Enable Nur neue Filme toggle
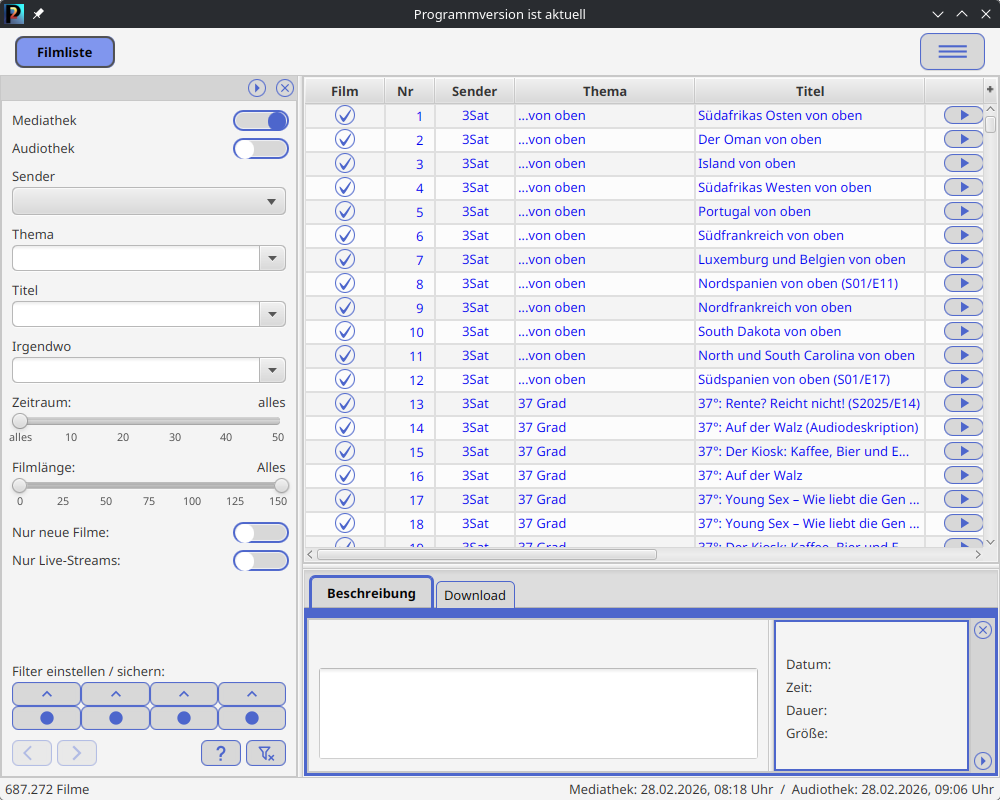Image resolution: width=1000 pixels, height=800 pixels. tap(261, 533)
